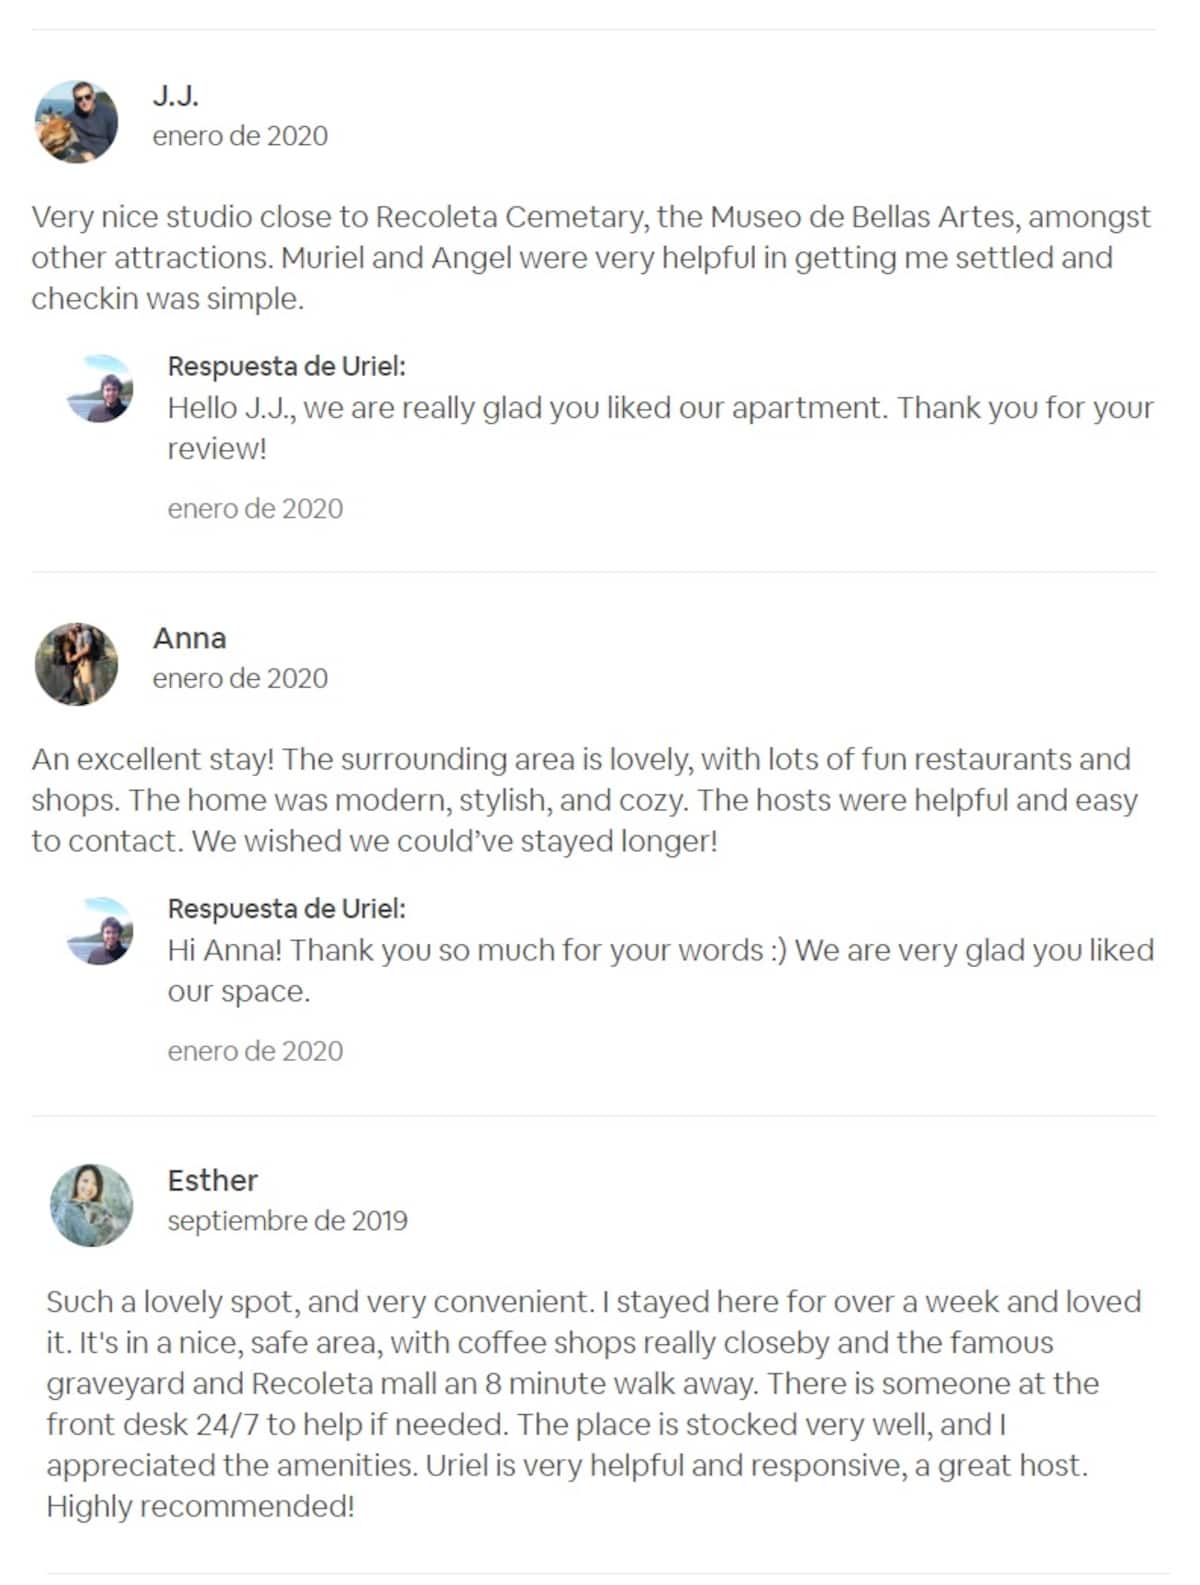1200x1585 pixels.
Task: Click the date under J.J.'s name
Action: 240,136
